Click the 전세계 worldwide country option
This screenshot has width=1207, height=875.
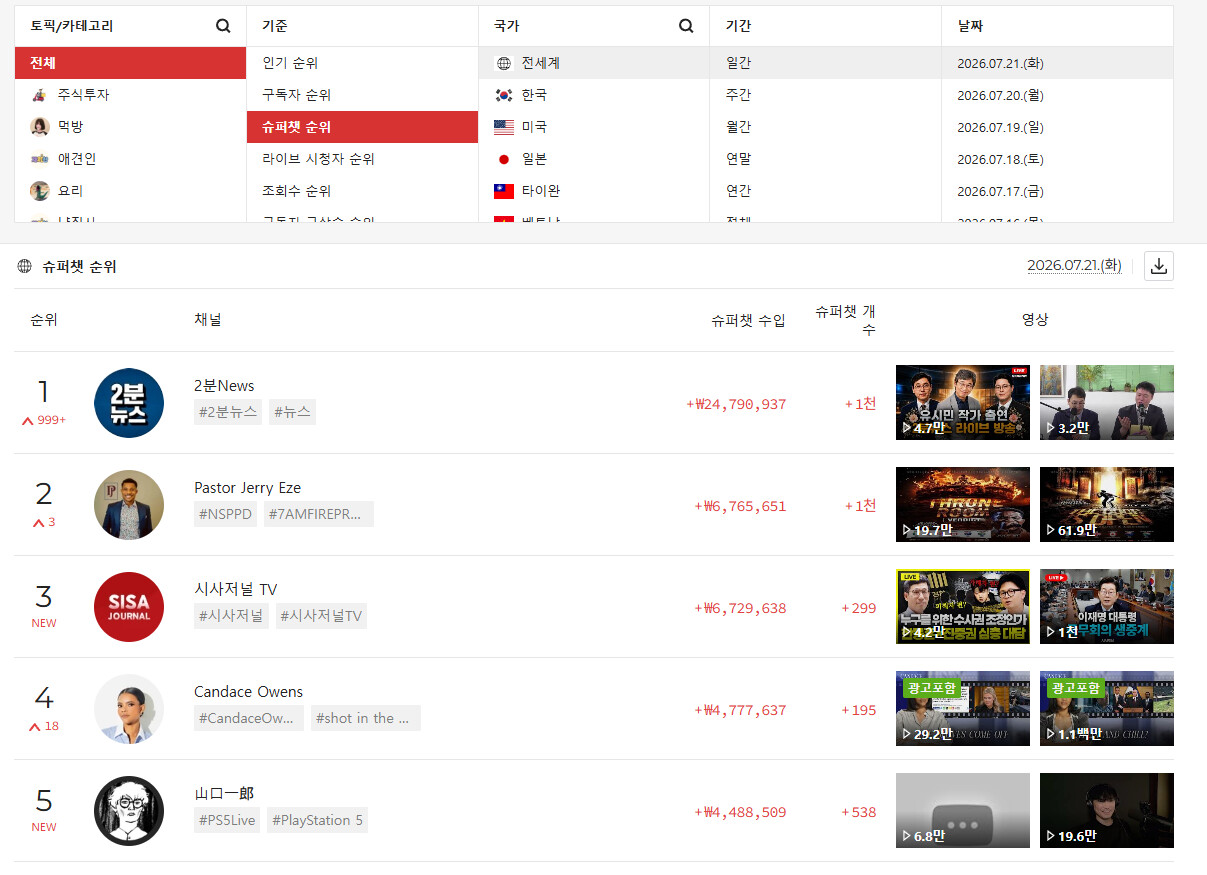pyautogui.click(x=594, y=63)
